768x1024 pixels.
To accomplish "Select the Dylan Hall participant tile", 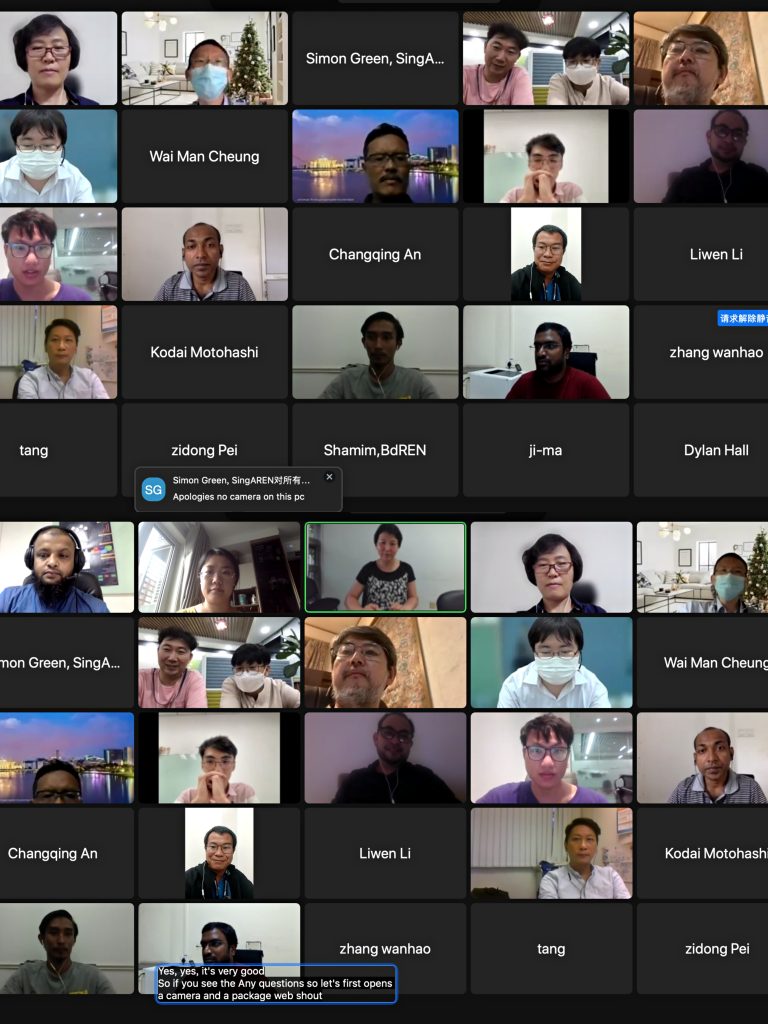I will coord(701,450).
